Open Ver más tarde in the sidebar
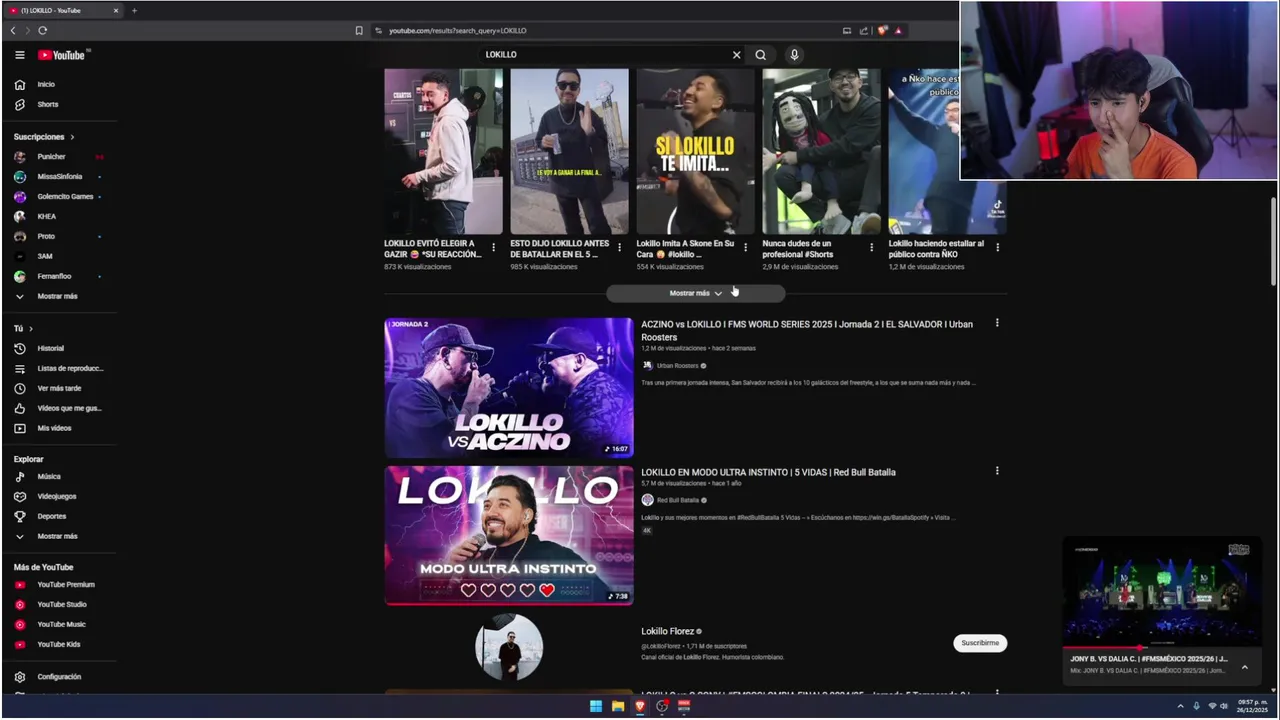The width and height of the screenshot is (1280, 720). pos(60,388)
